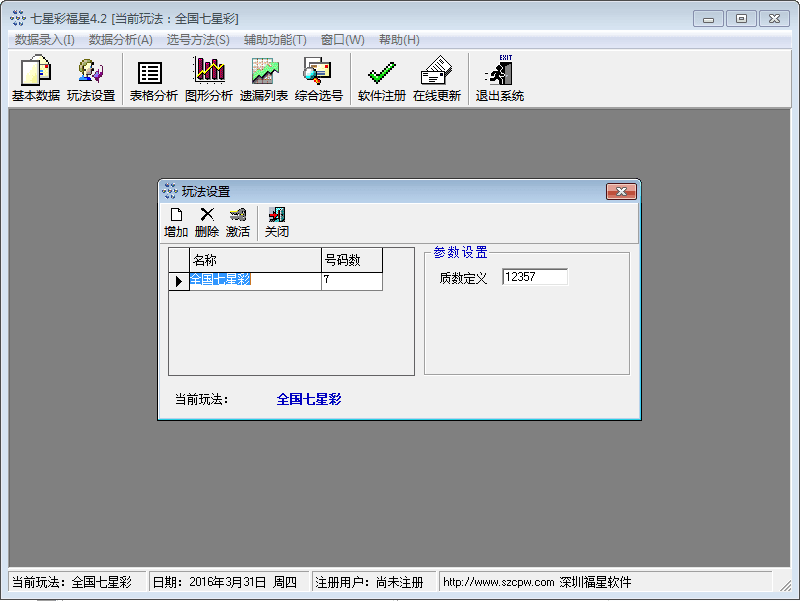Click the 玩法设置 toolbar icon
This screenshot has width=800, height=601.
(x=91, y=80)
